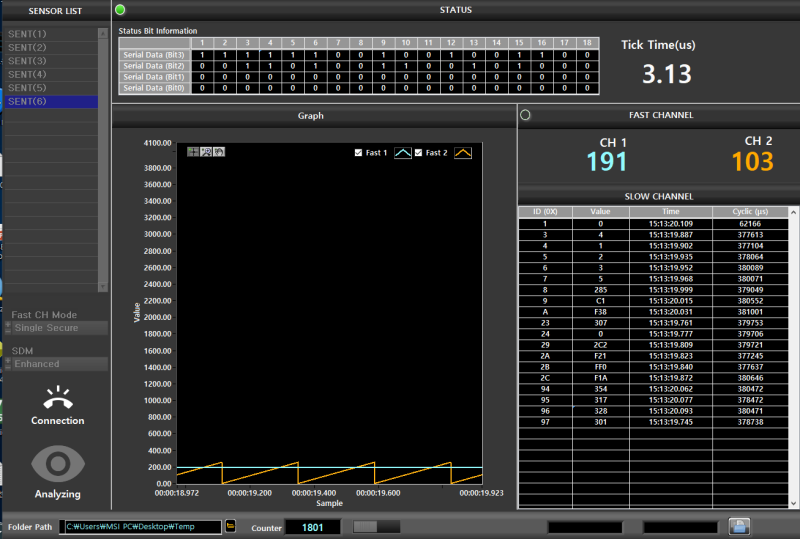800x539 pixels.
Task: Open the Fast CH Mode Single Secure selector
Action: pos(58,328)
